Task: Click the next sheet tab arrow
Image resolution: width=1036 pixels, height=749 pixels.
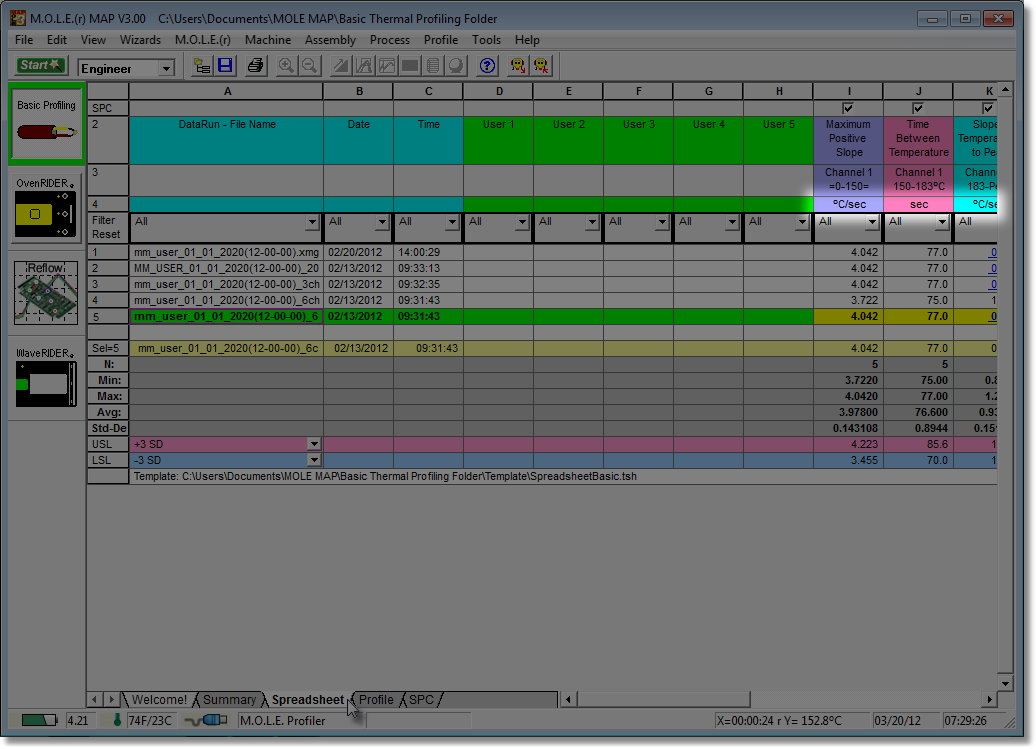Action: coord(111,699)
